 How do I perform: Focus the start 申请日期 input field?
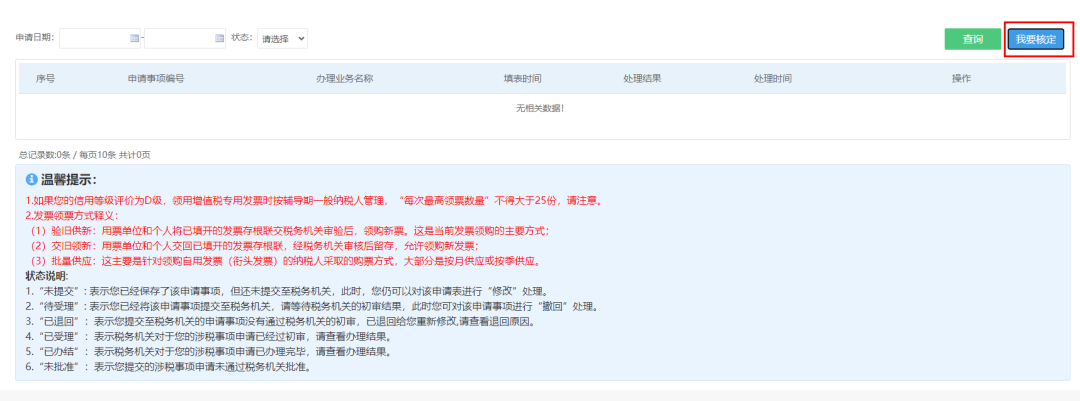pyautogui.click(x=100, y=39)
